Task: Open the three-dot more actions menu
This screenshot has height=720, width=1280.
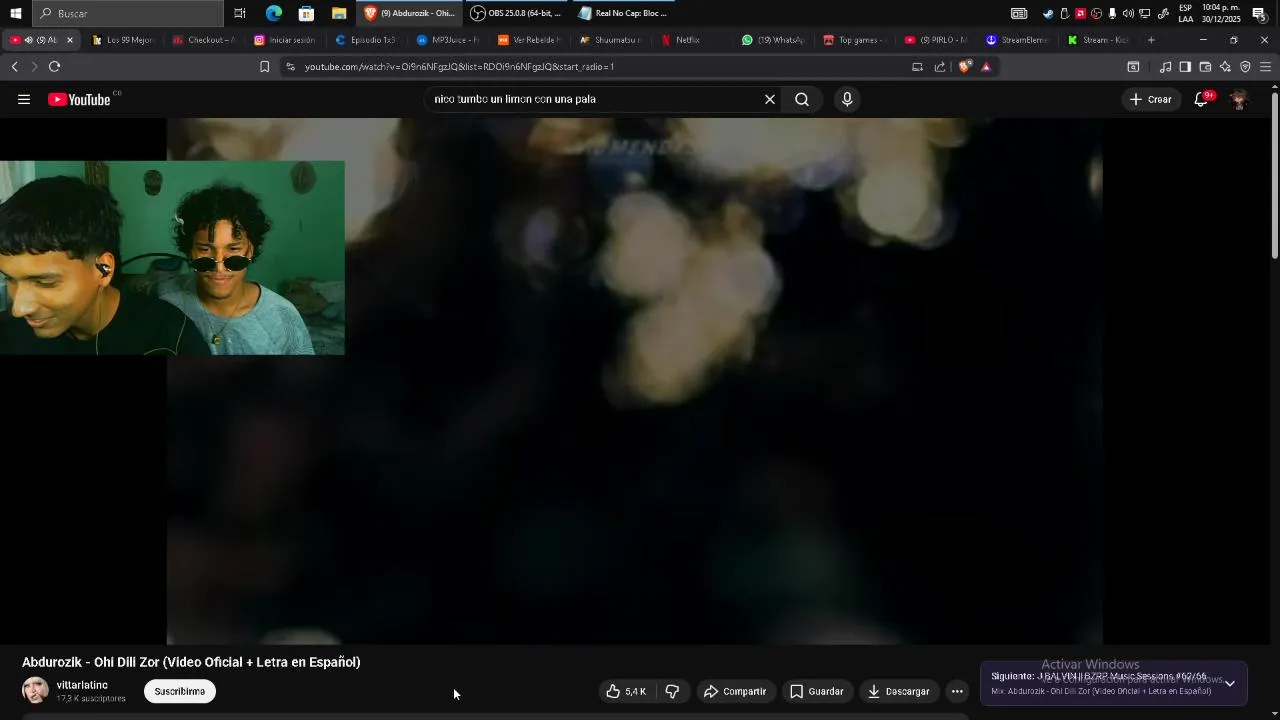Action: pos(957,691)
